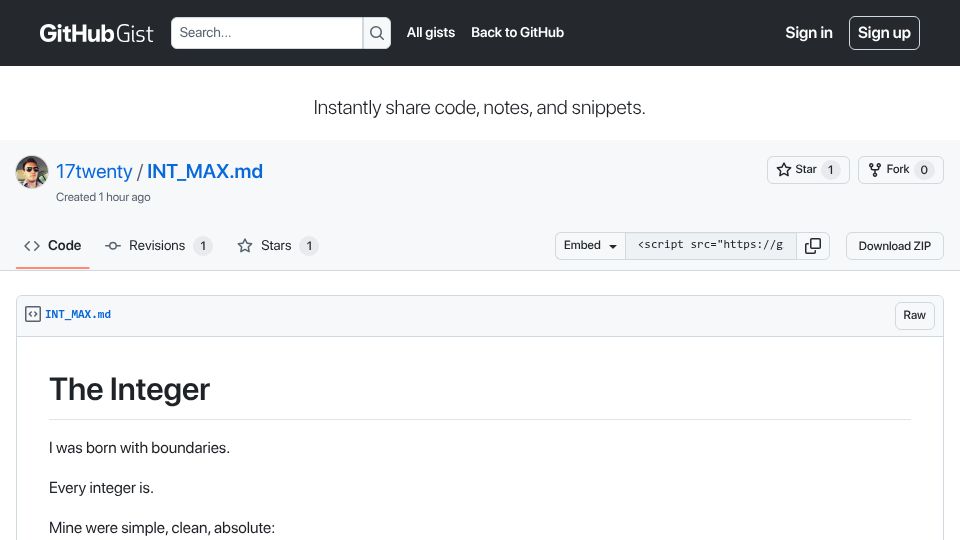This screenshot has height=540, width=960.
Task: Click the fork count badge showing 0
Action: click(x=924, y=170)
